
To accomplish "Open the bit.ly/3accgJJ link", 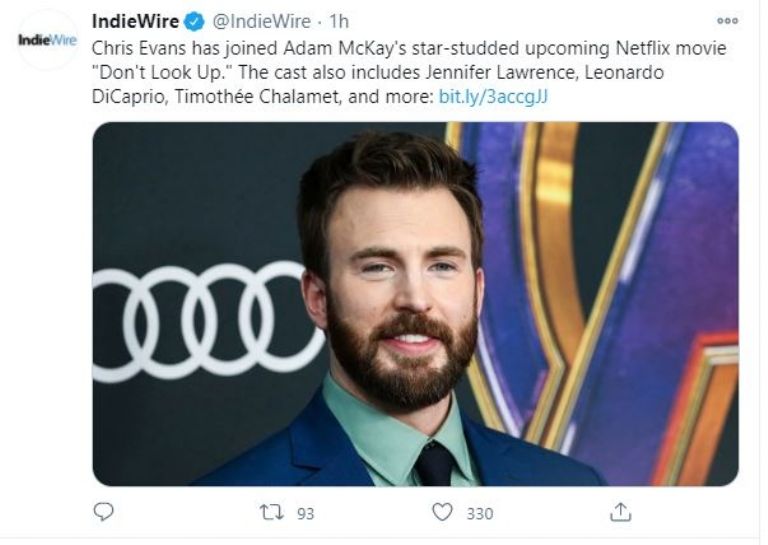I will (x=495, y=97).
